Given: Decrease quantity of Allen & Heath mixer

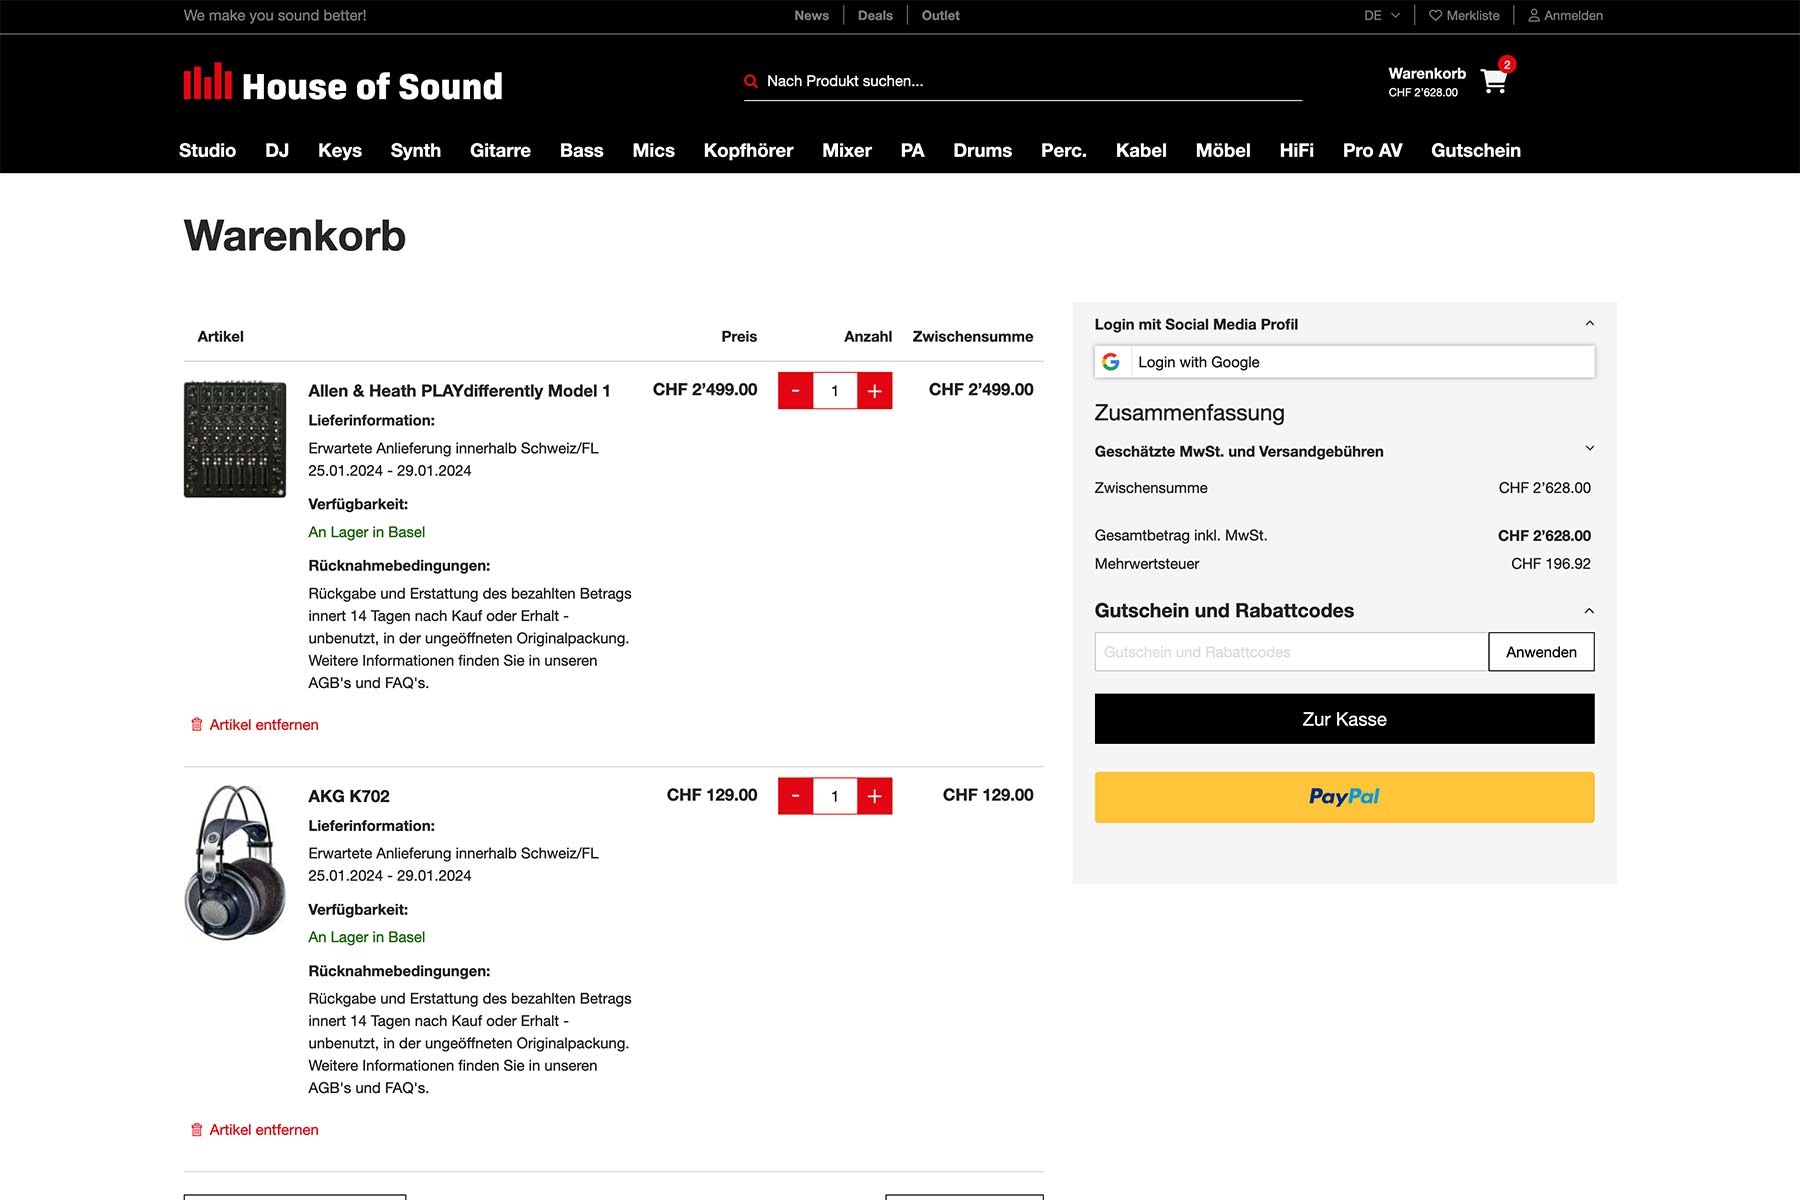Looking at the screenshot, I should coord(796,391).
